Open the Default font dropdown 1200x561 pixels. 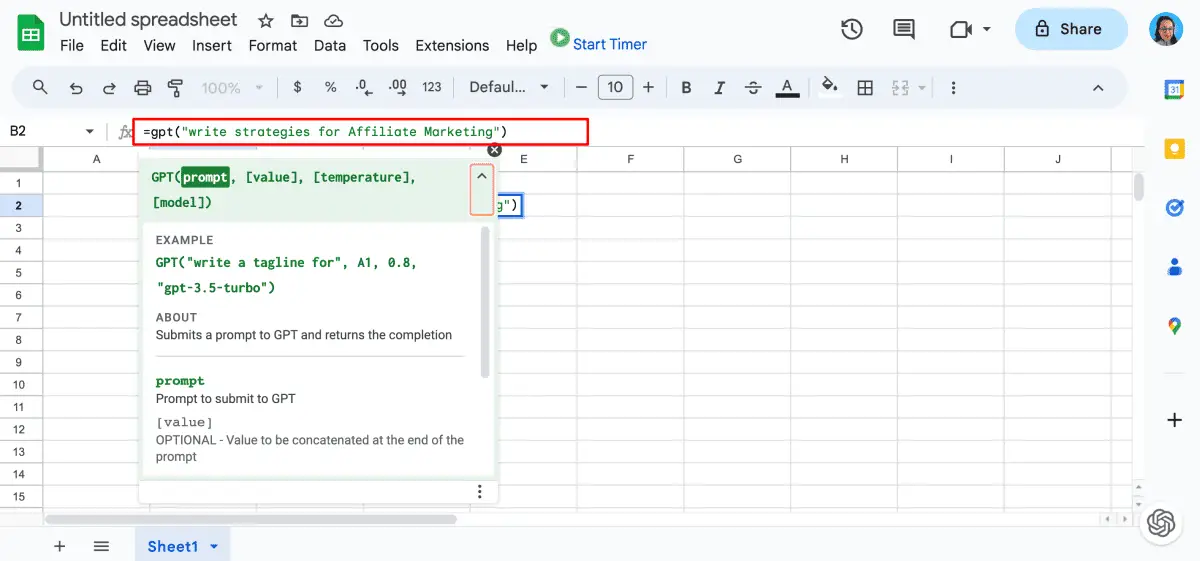pos(510,87)
